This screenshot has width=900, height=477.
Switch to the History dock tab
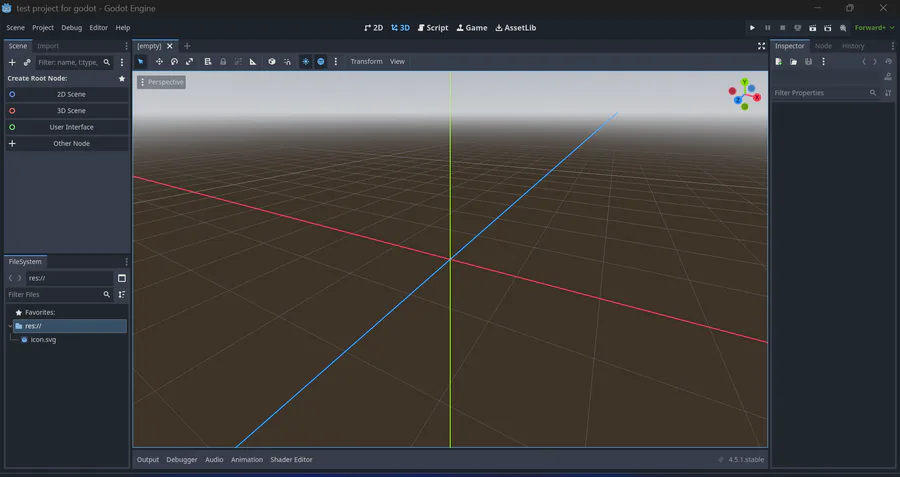point(853,46)
